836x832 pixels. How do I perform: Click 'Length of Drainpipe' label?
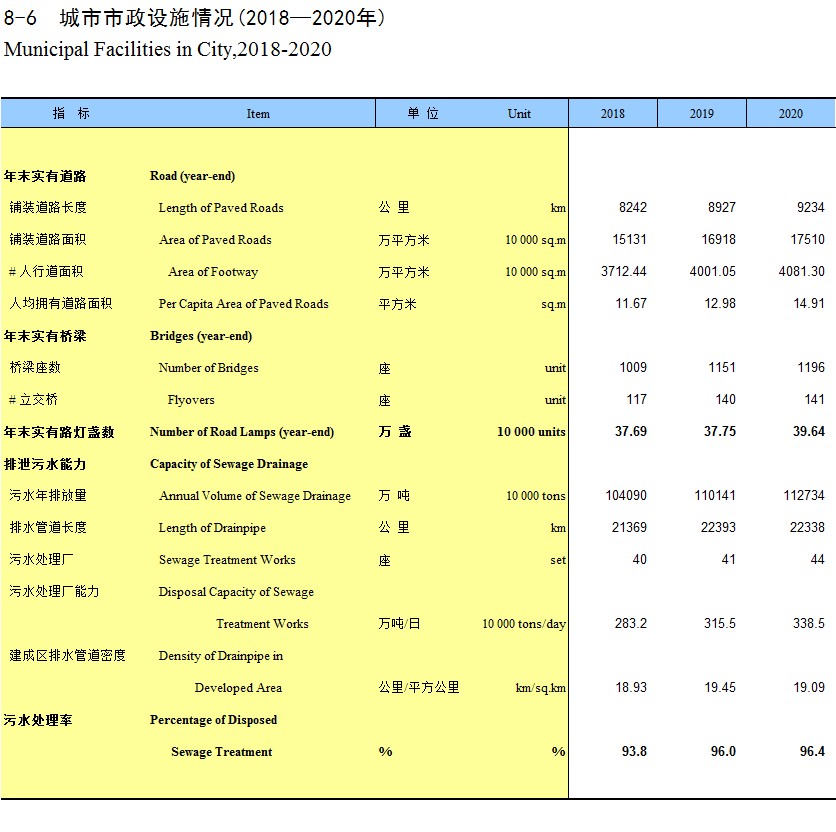click(212, 528)
